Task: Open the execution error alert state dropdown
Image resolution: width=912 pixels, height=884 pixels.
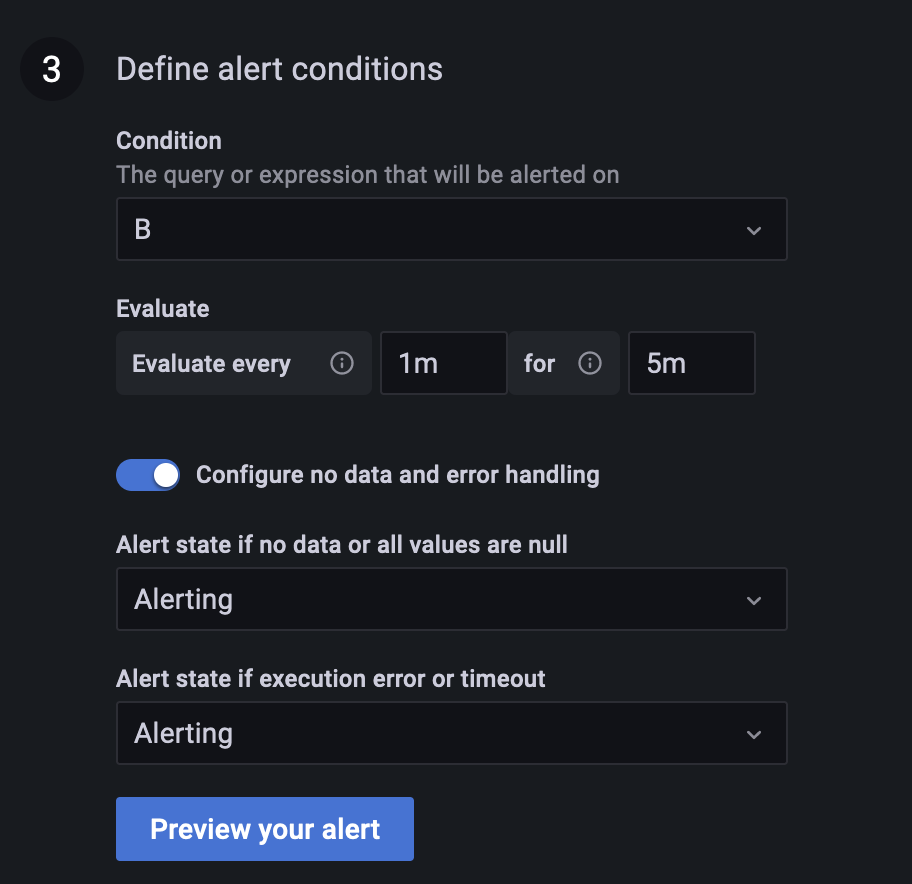Action: click(x=452, y=733)
